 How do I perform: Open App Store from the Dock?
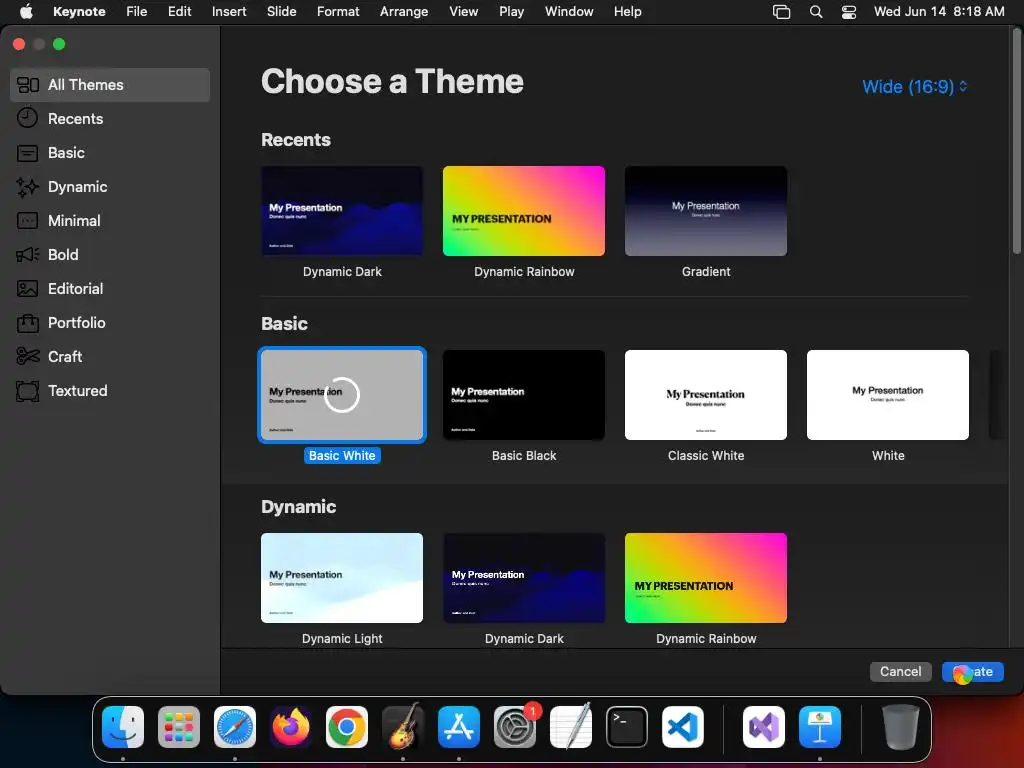coord(459,727)
